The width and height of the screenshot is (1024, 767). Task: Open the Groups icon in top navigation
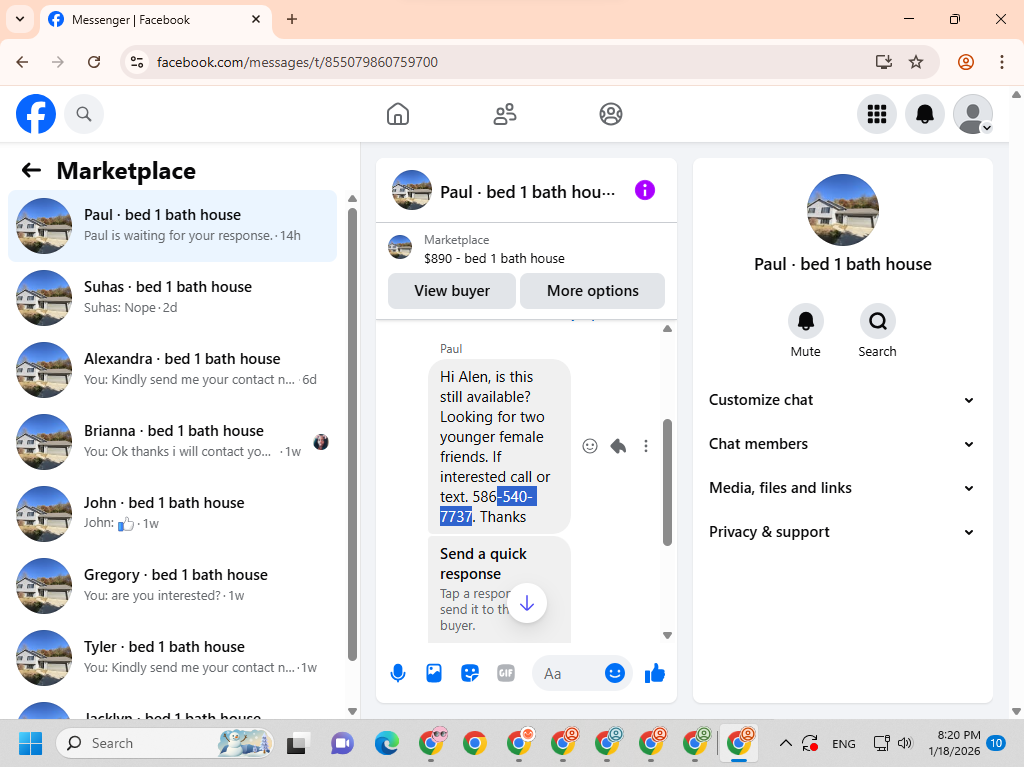point(611,114)
